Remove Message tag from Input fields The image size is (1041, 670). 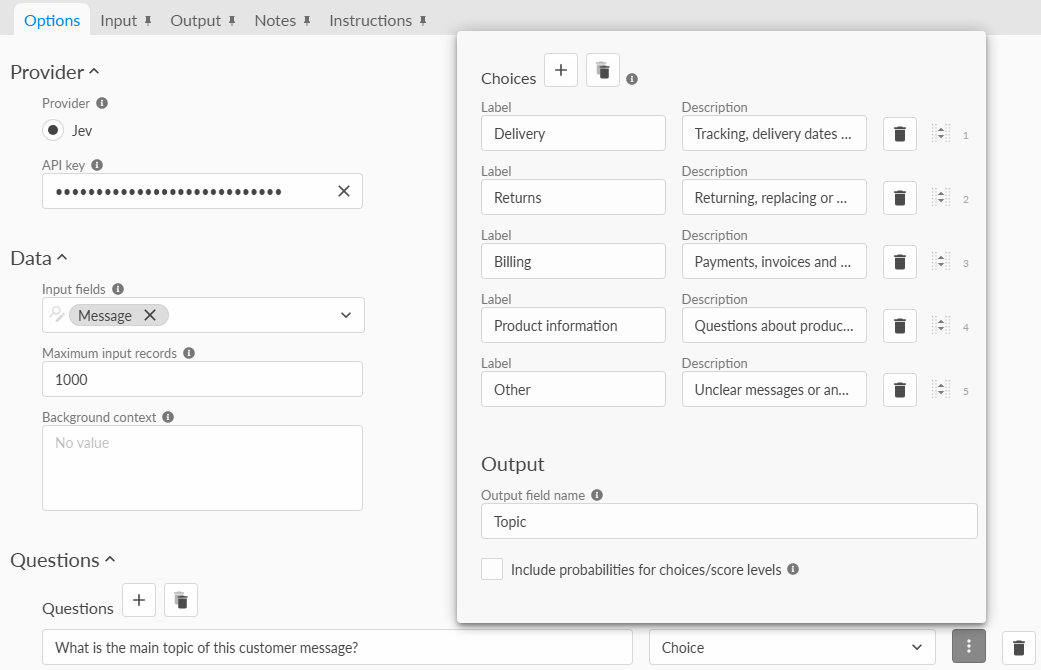(150, 315)
